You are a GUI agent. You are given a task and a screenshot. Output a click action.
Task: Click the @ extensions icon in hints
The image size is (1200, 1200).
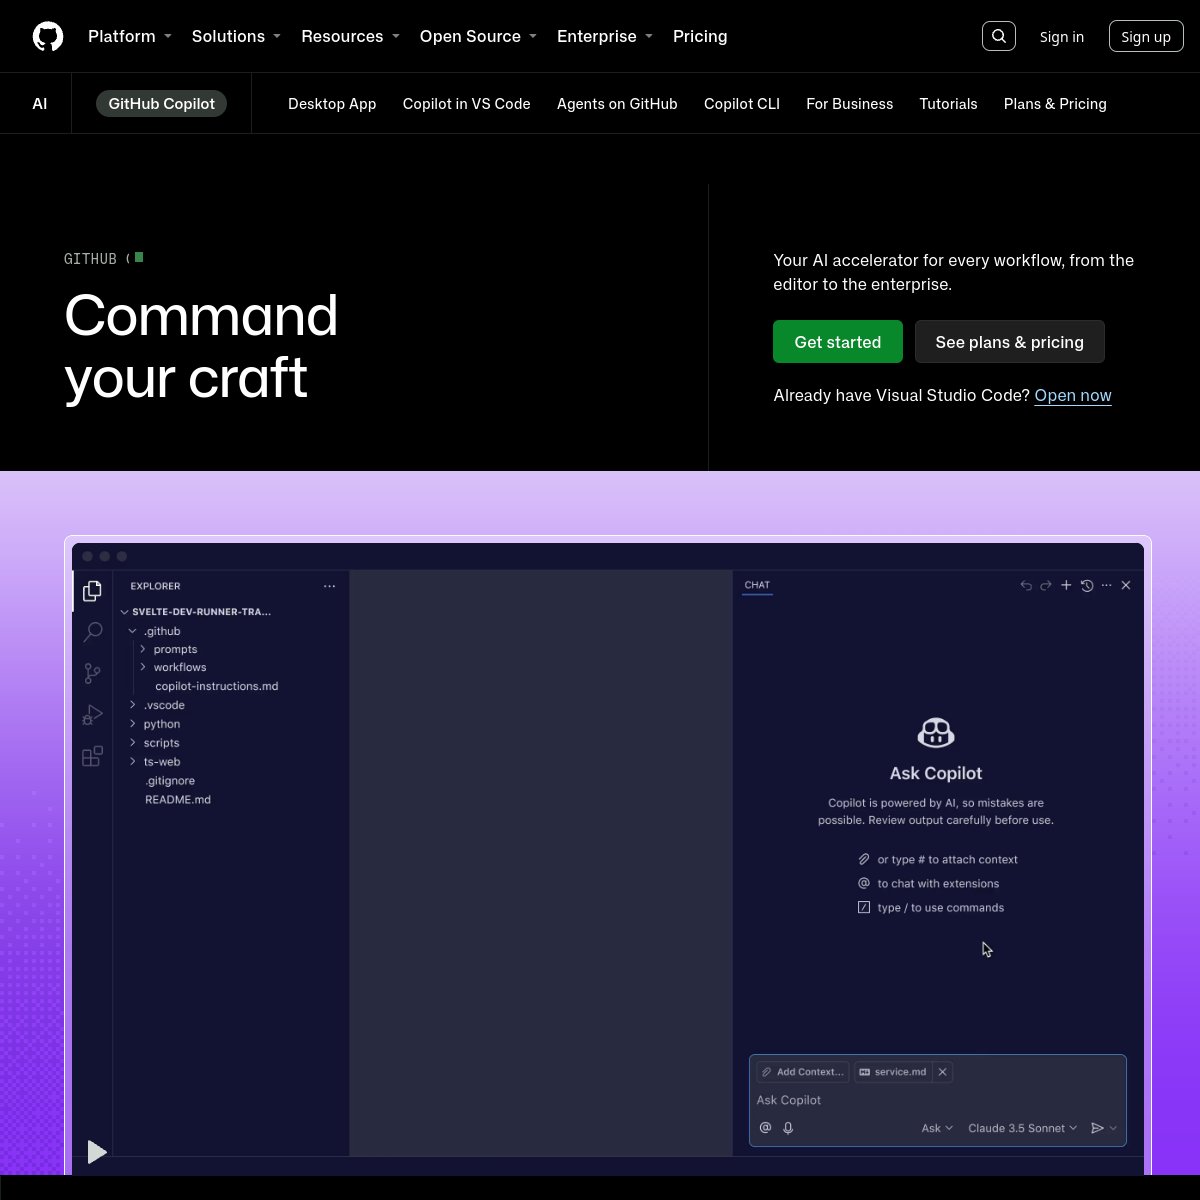point(864,883)
